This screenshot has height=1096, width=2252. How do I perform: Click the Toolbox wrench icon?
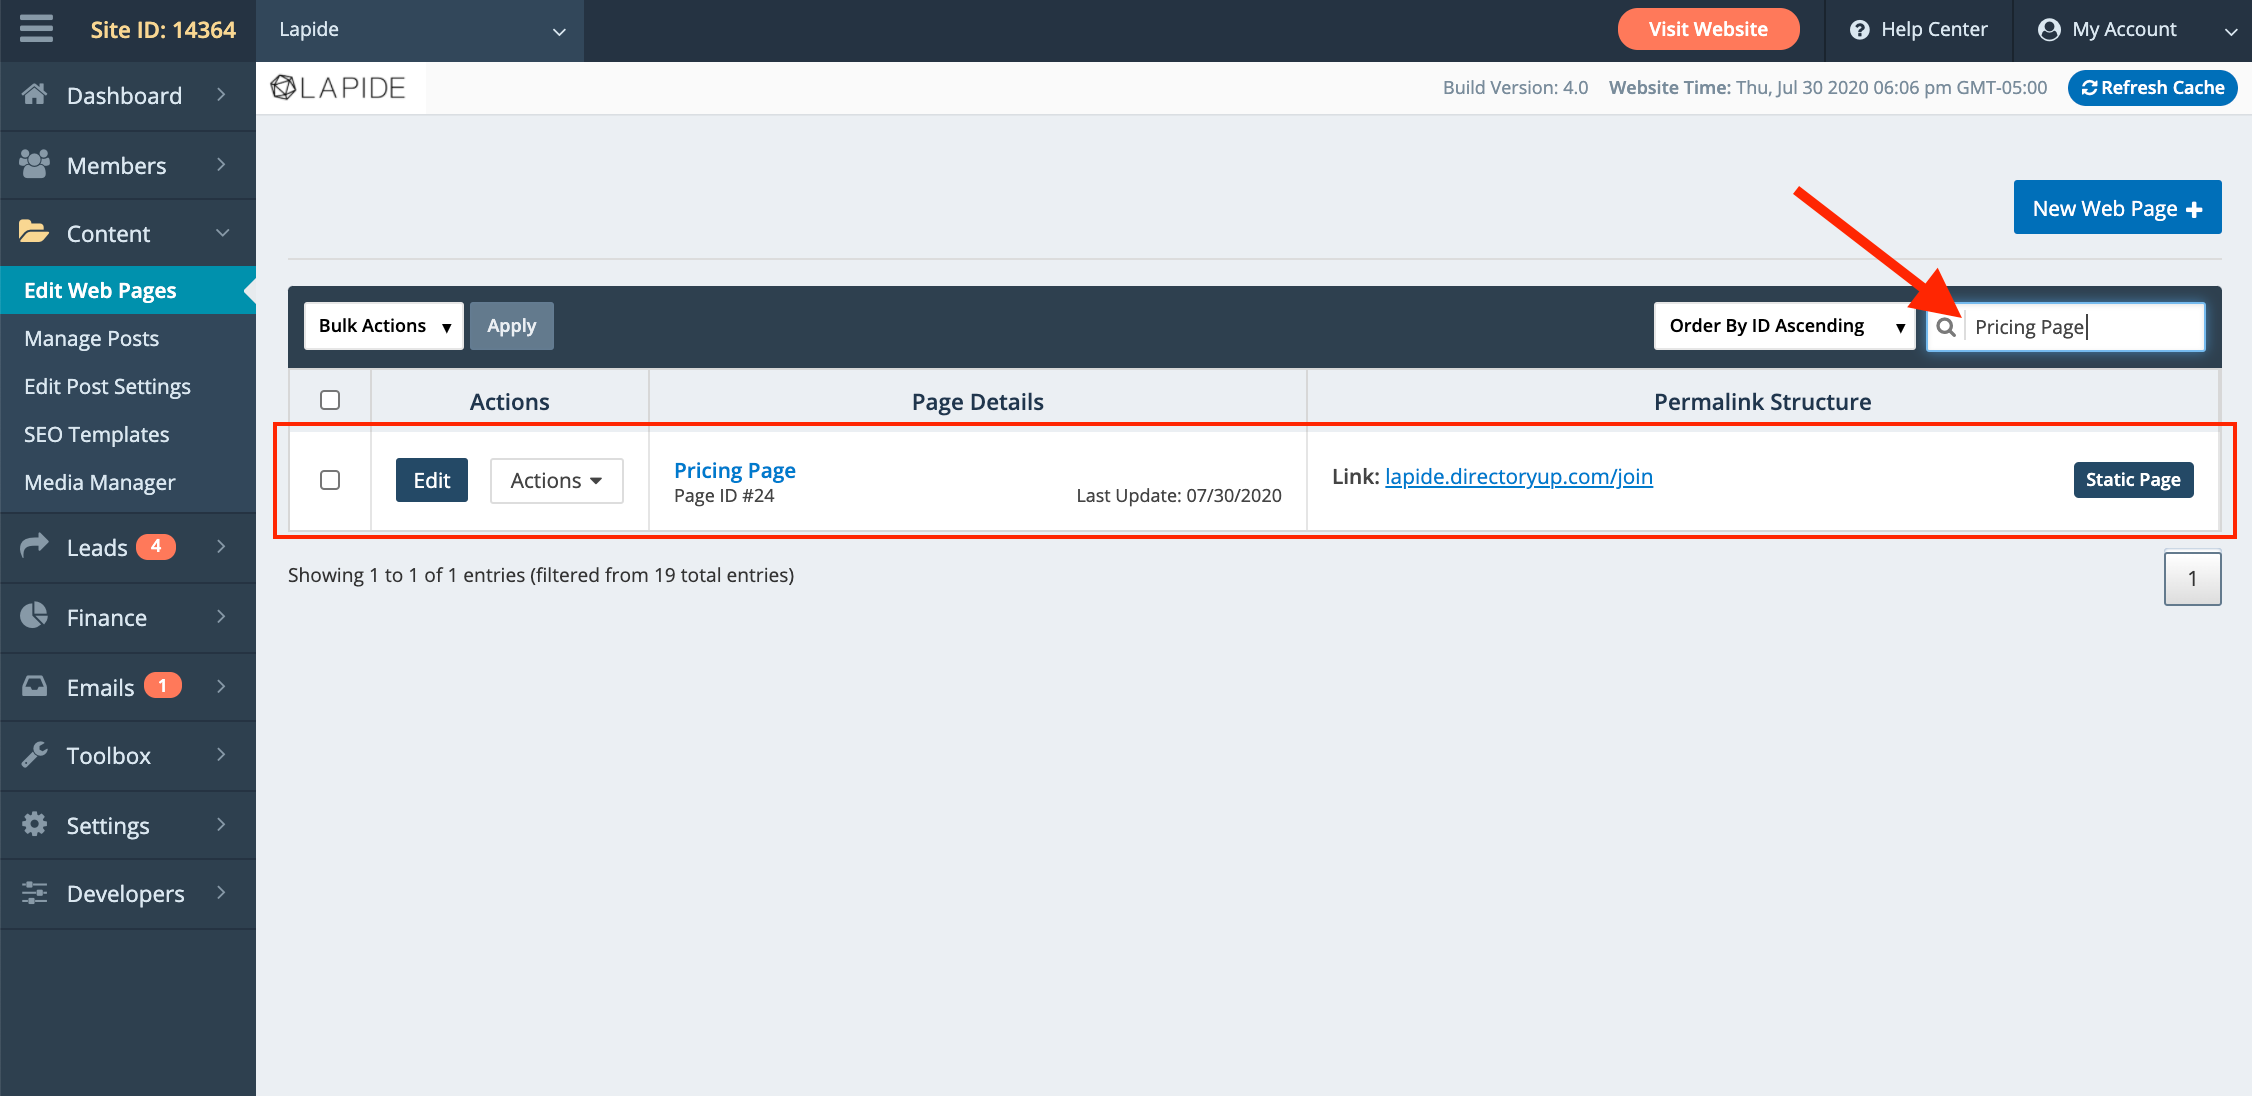[35, 755]
